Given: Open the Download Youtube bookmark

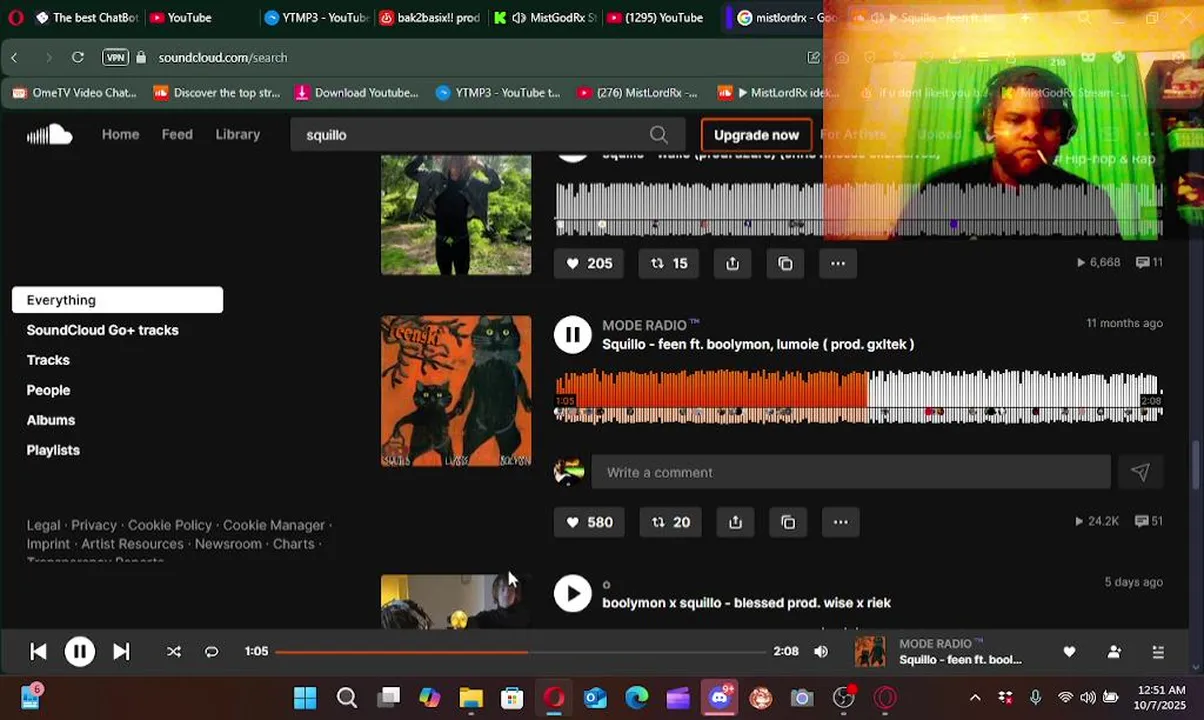Looking at the screenshot, I should pos(356,92).
